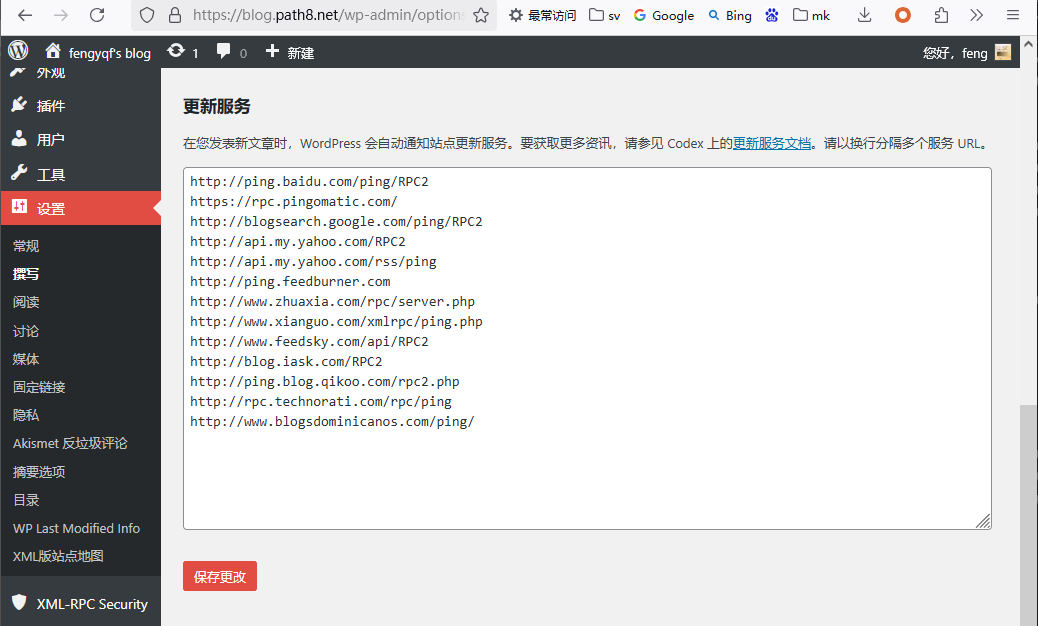The image size is (1038, 626).
Task: Click the 保存更改 button
Action: 220,577
